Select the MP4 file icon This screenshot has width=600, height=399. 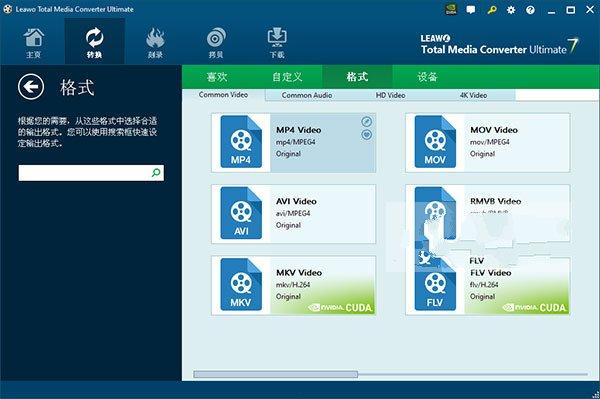(x=241, y=142)
